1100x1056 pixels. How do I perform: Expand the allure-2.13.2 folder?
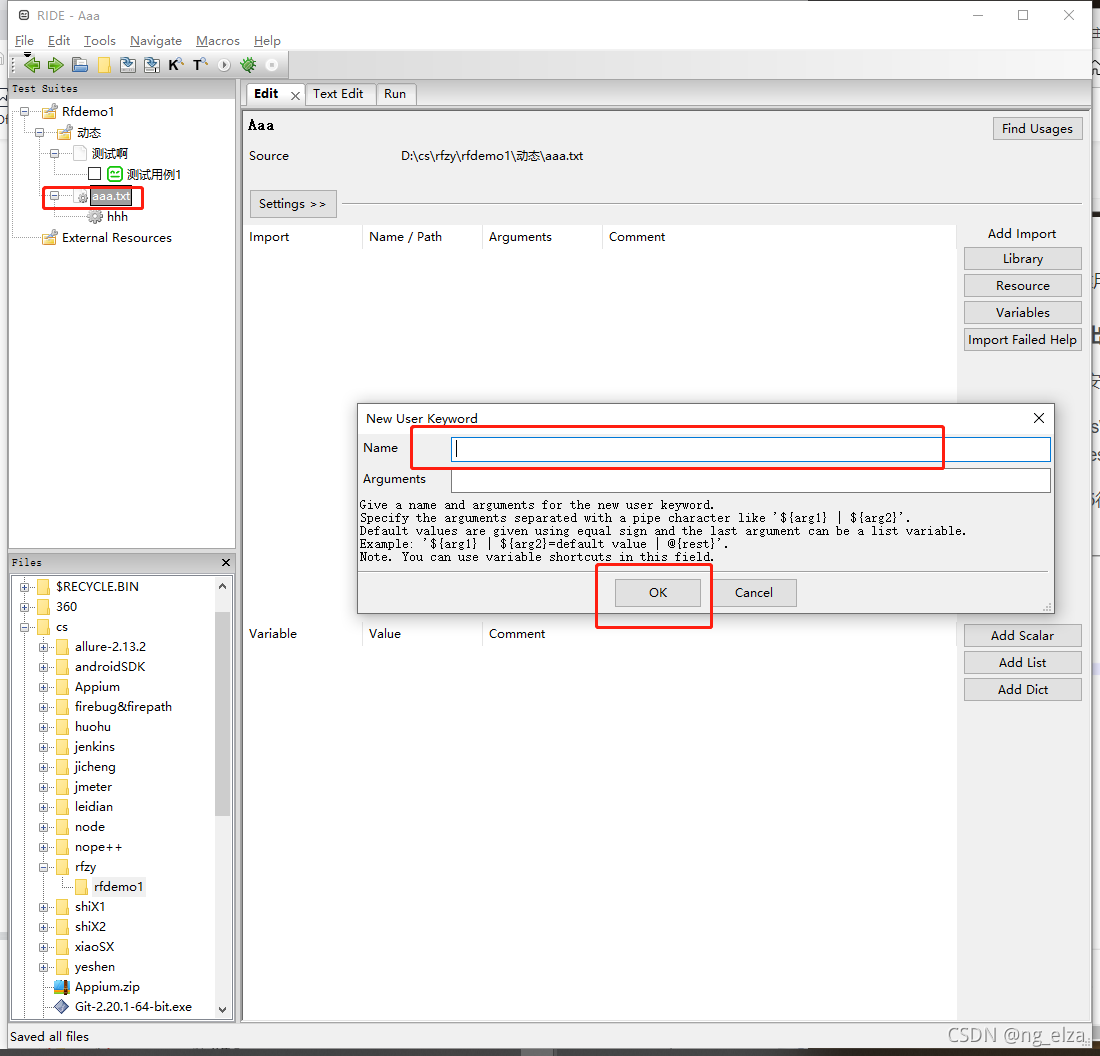43,647
